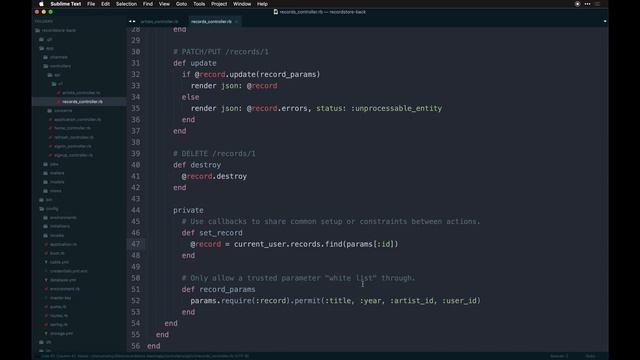This screenshot has height=360, width=640.
Task: Click the Ruby icon beside routes.rb
Action: click(x=46, y=316)
